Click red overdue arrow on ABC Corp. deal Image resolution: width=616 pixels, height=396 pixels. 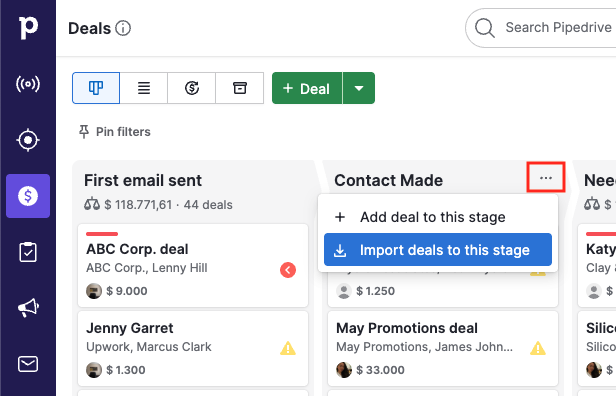tap(288, 270)
